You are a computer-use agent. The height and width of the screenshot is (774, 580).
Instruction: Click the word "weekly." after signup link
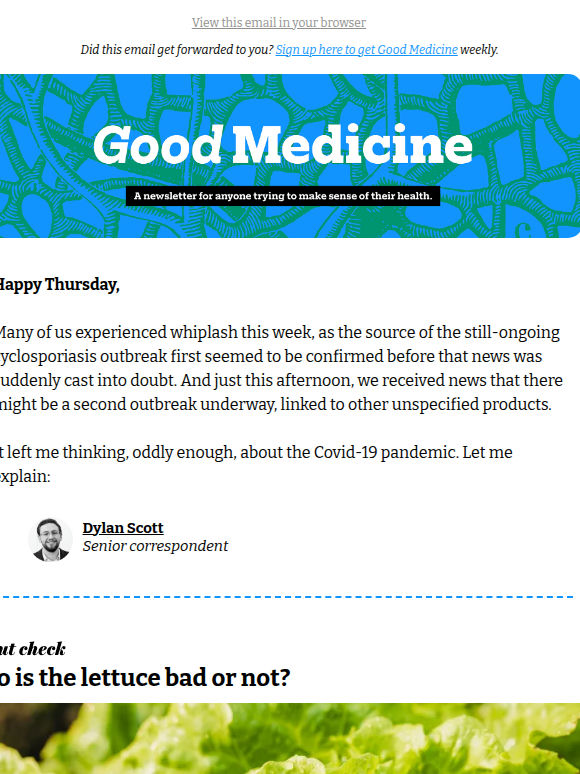pyautogui.click(x=479, y=50)
